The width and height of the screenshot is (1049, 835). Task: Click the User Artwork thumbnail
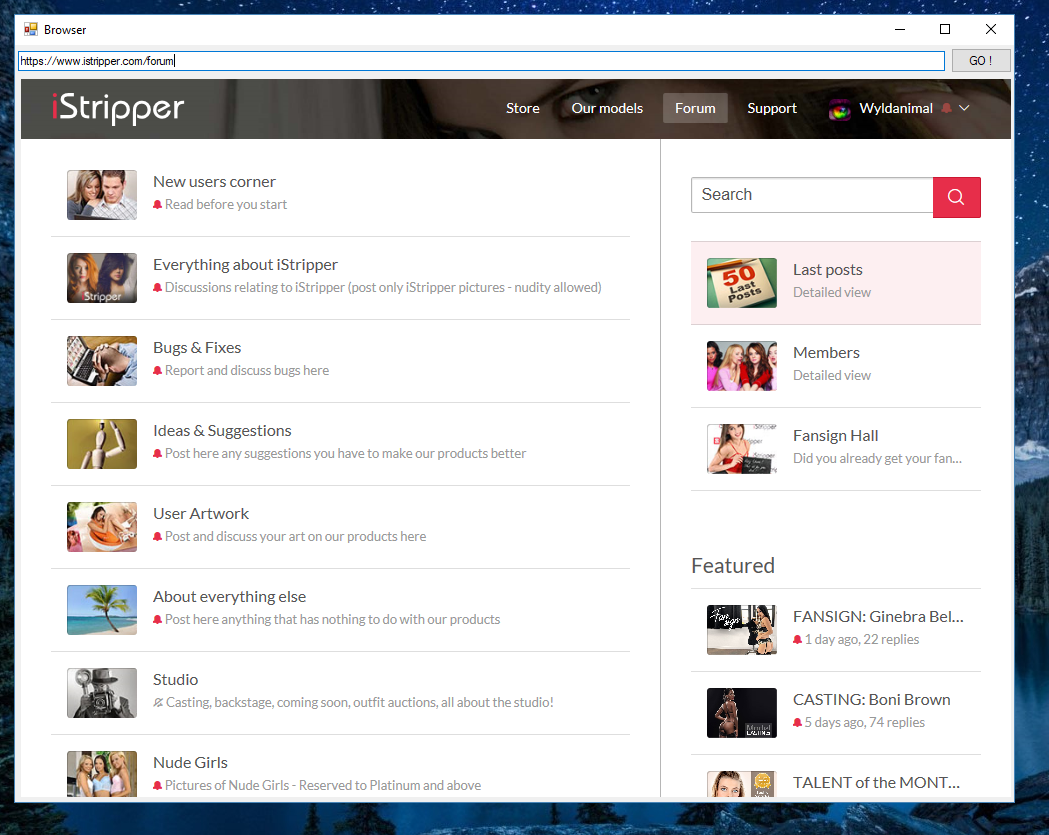point(102,527)
